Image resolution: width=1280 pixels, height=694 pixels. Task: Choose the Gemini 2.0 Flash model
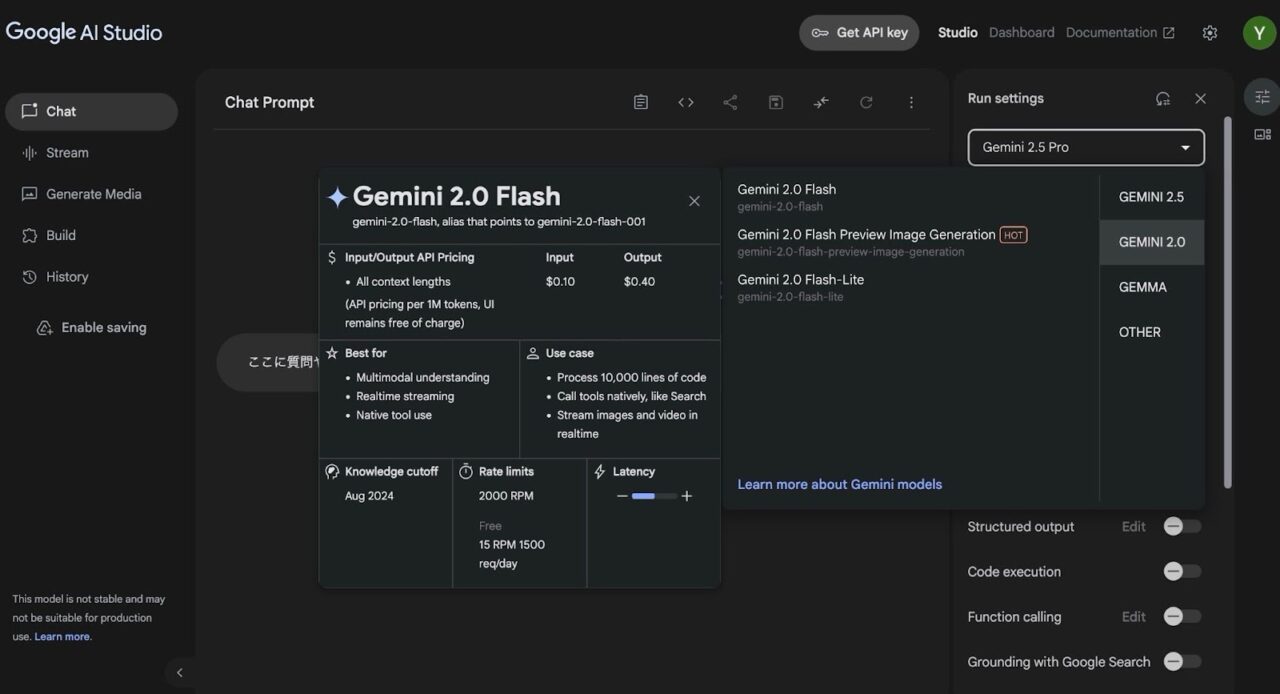(910, 197)
